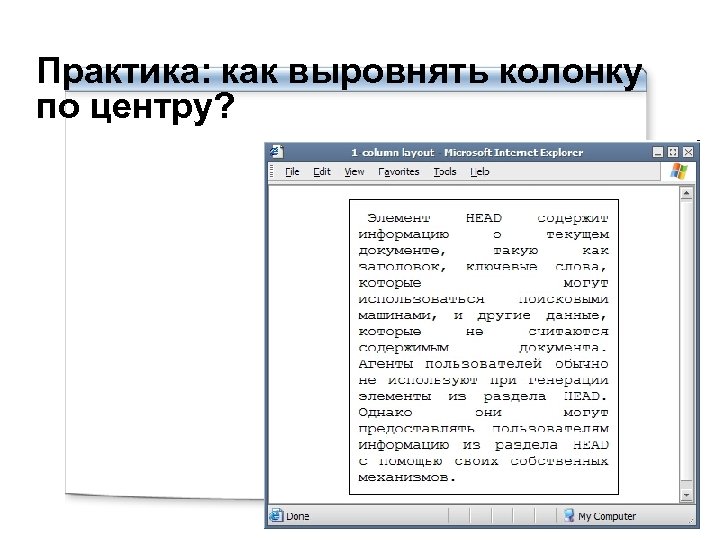
Task: Click the word 'Однако' in the text column
Action: point(385,412)
